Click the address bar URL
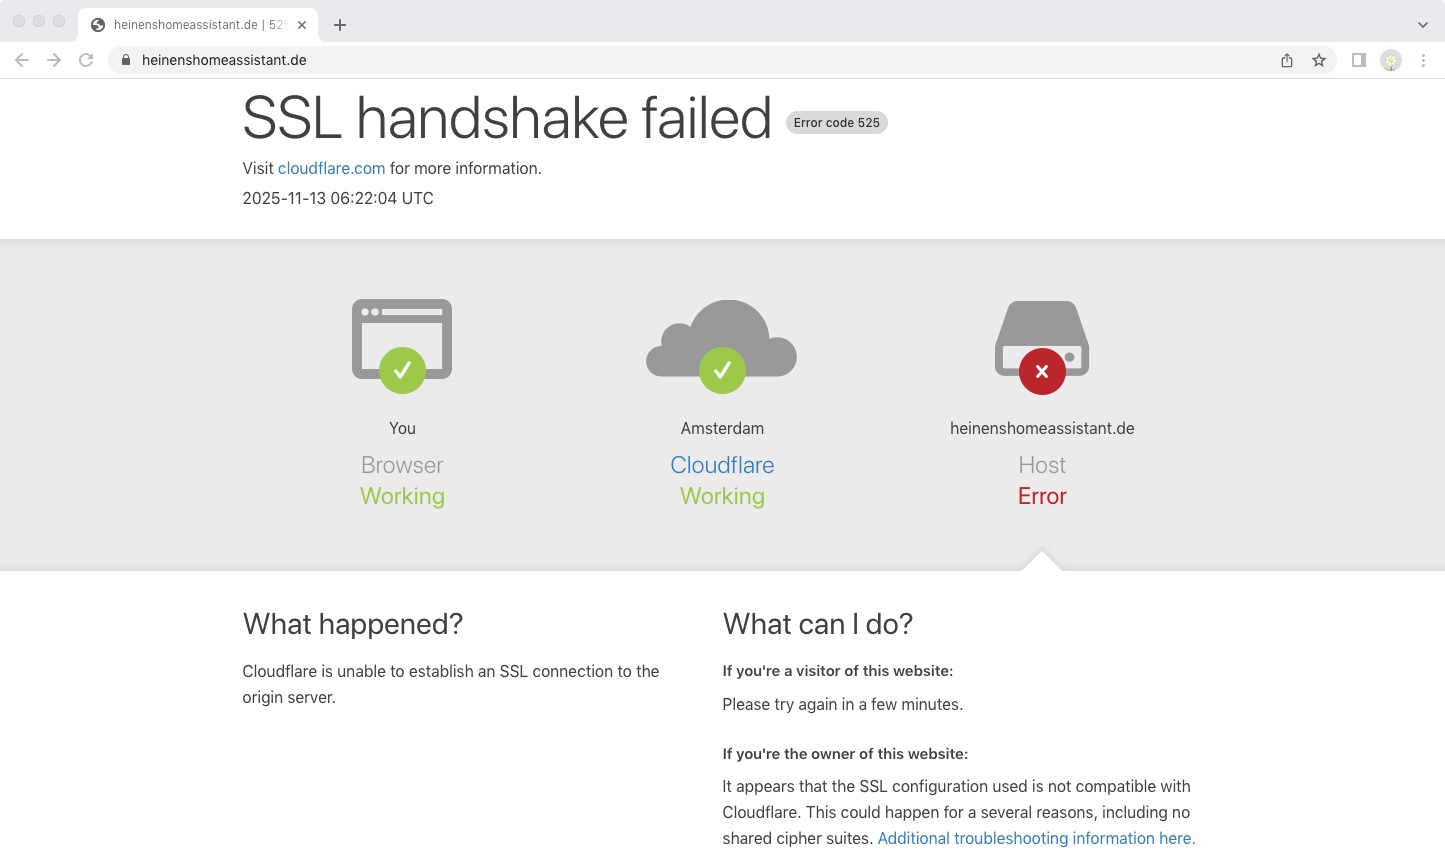Image resolution: width=1445 pixels, height=853 pixels. point(224,60)
